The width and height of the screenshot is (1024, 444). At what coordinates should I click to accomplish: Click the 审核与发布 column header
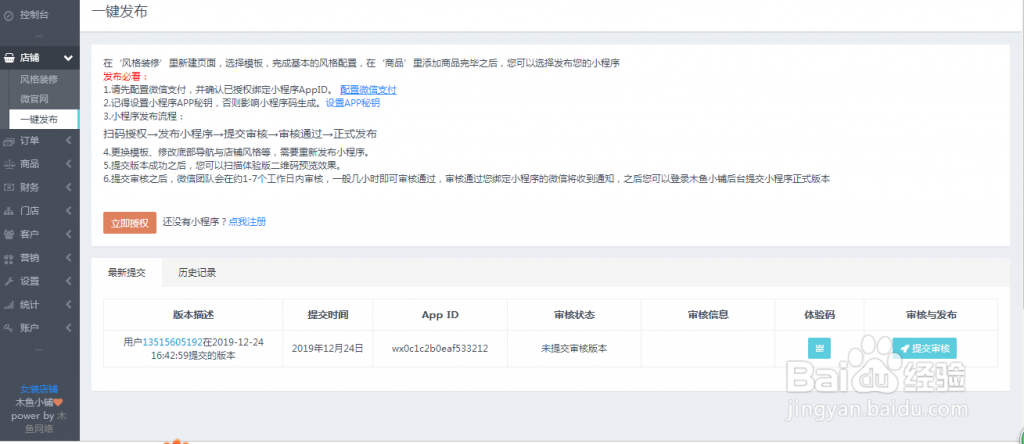pos(931,315)
